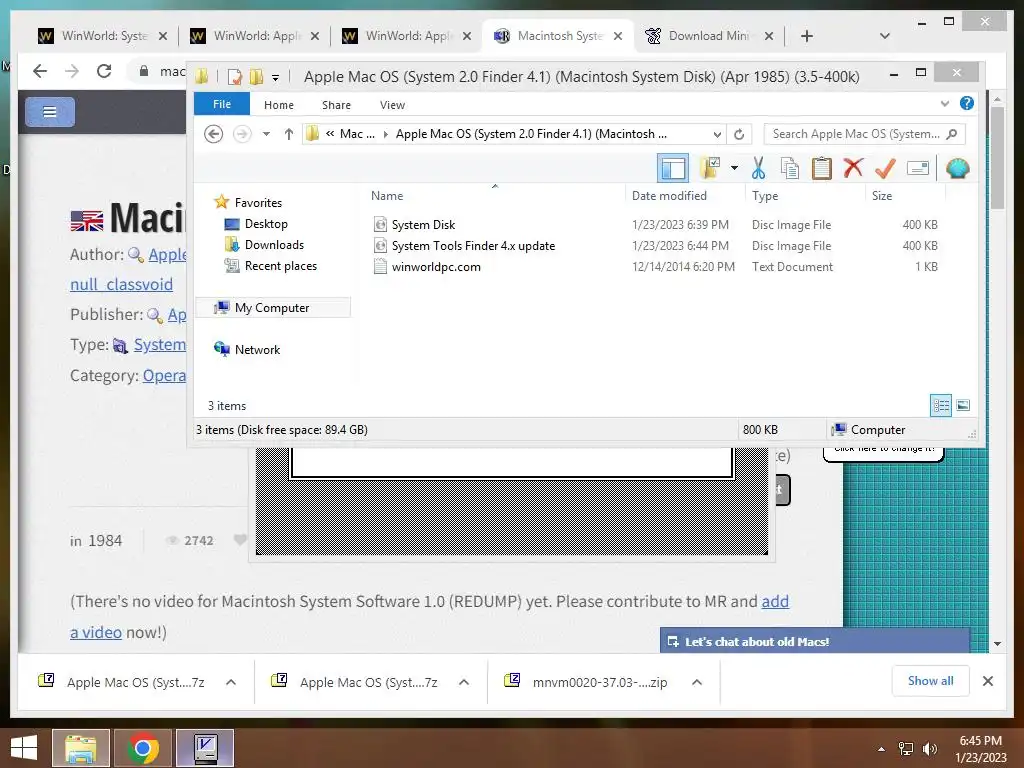This screenshot has width=1024, height=768.
Task: Select the System Disk image file
Action: coord(423,225)
